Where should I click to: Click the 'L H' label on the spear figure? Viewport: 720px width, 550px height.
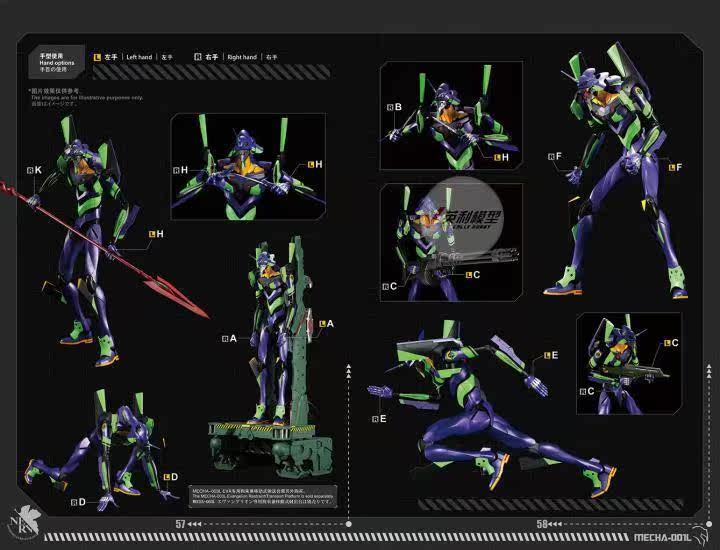point(156,234)
